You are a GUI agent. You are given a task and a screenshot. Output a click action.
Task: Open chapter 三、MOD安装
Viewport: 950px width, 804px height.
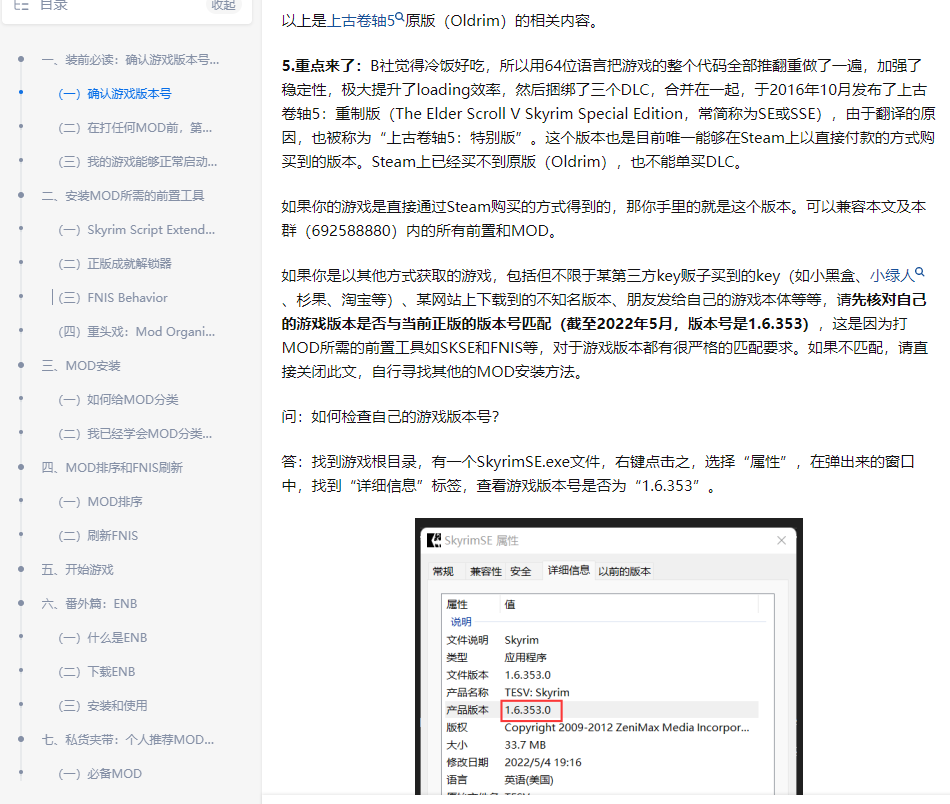tap(83, 365)
